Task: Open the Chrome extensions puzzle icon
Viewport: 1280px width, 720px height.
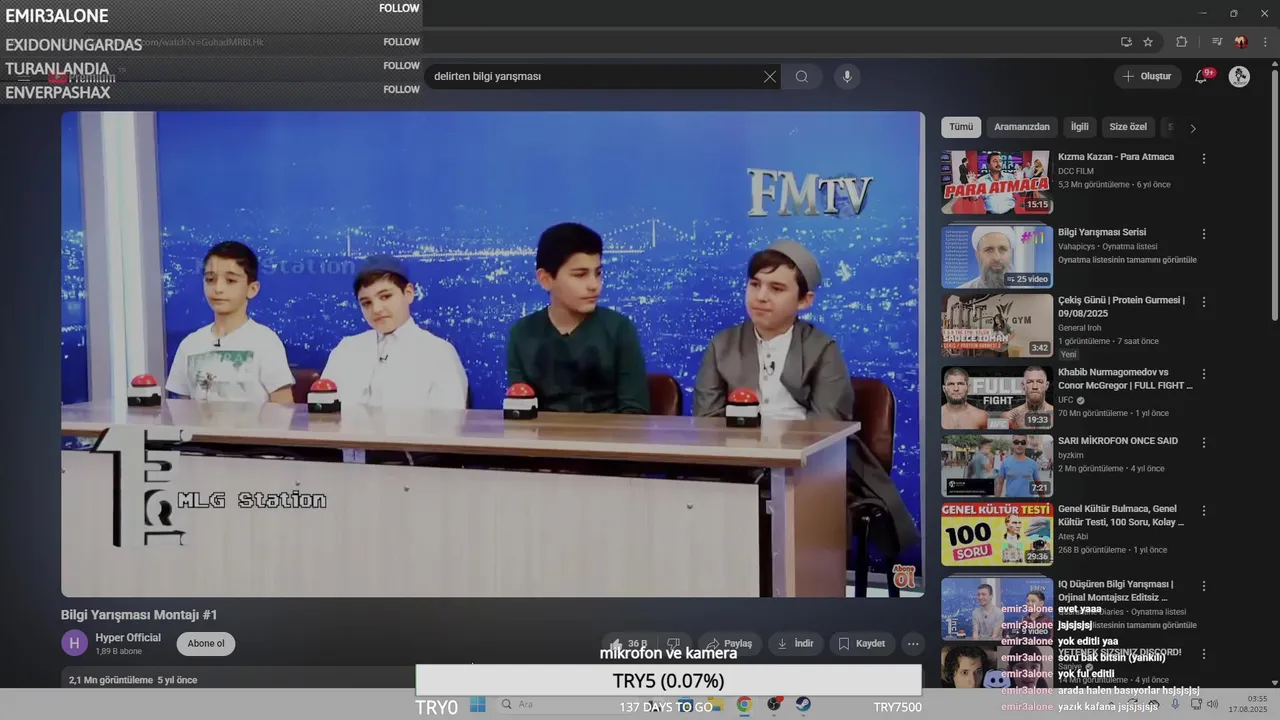Action: point(1181,42)
